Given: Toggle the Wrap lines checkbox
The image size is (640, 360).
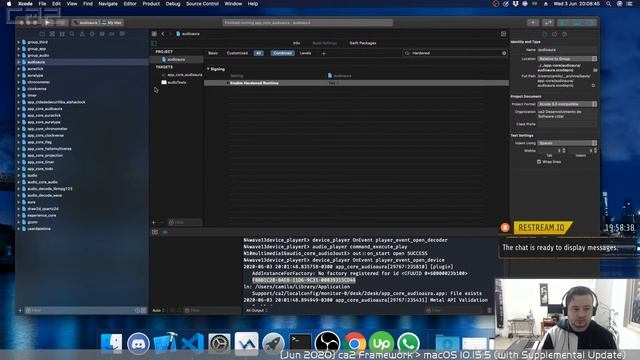Looking at the screenshot, I should coord(539,162).
